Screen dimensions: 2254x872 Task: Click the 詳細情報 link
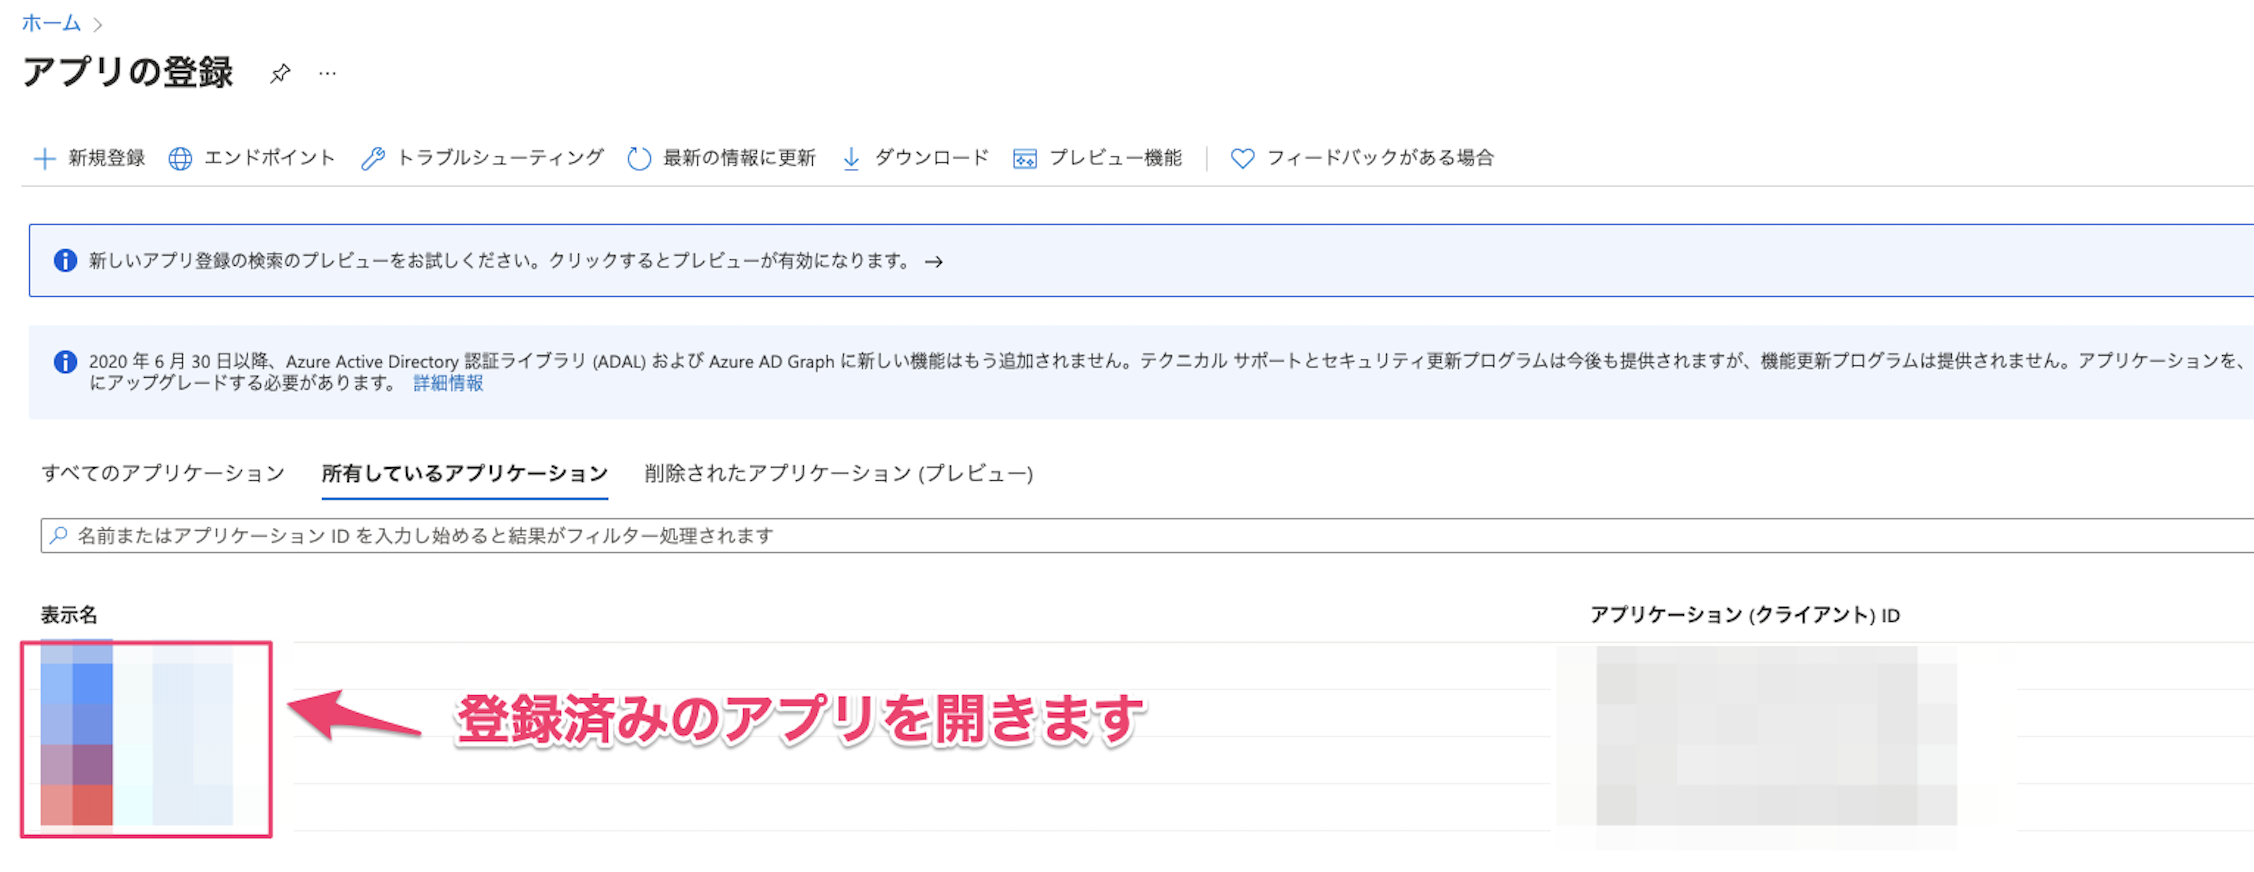tap(447, 383)
